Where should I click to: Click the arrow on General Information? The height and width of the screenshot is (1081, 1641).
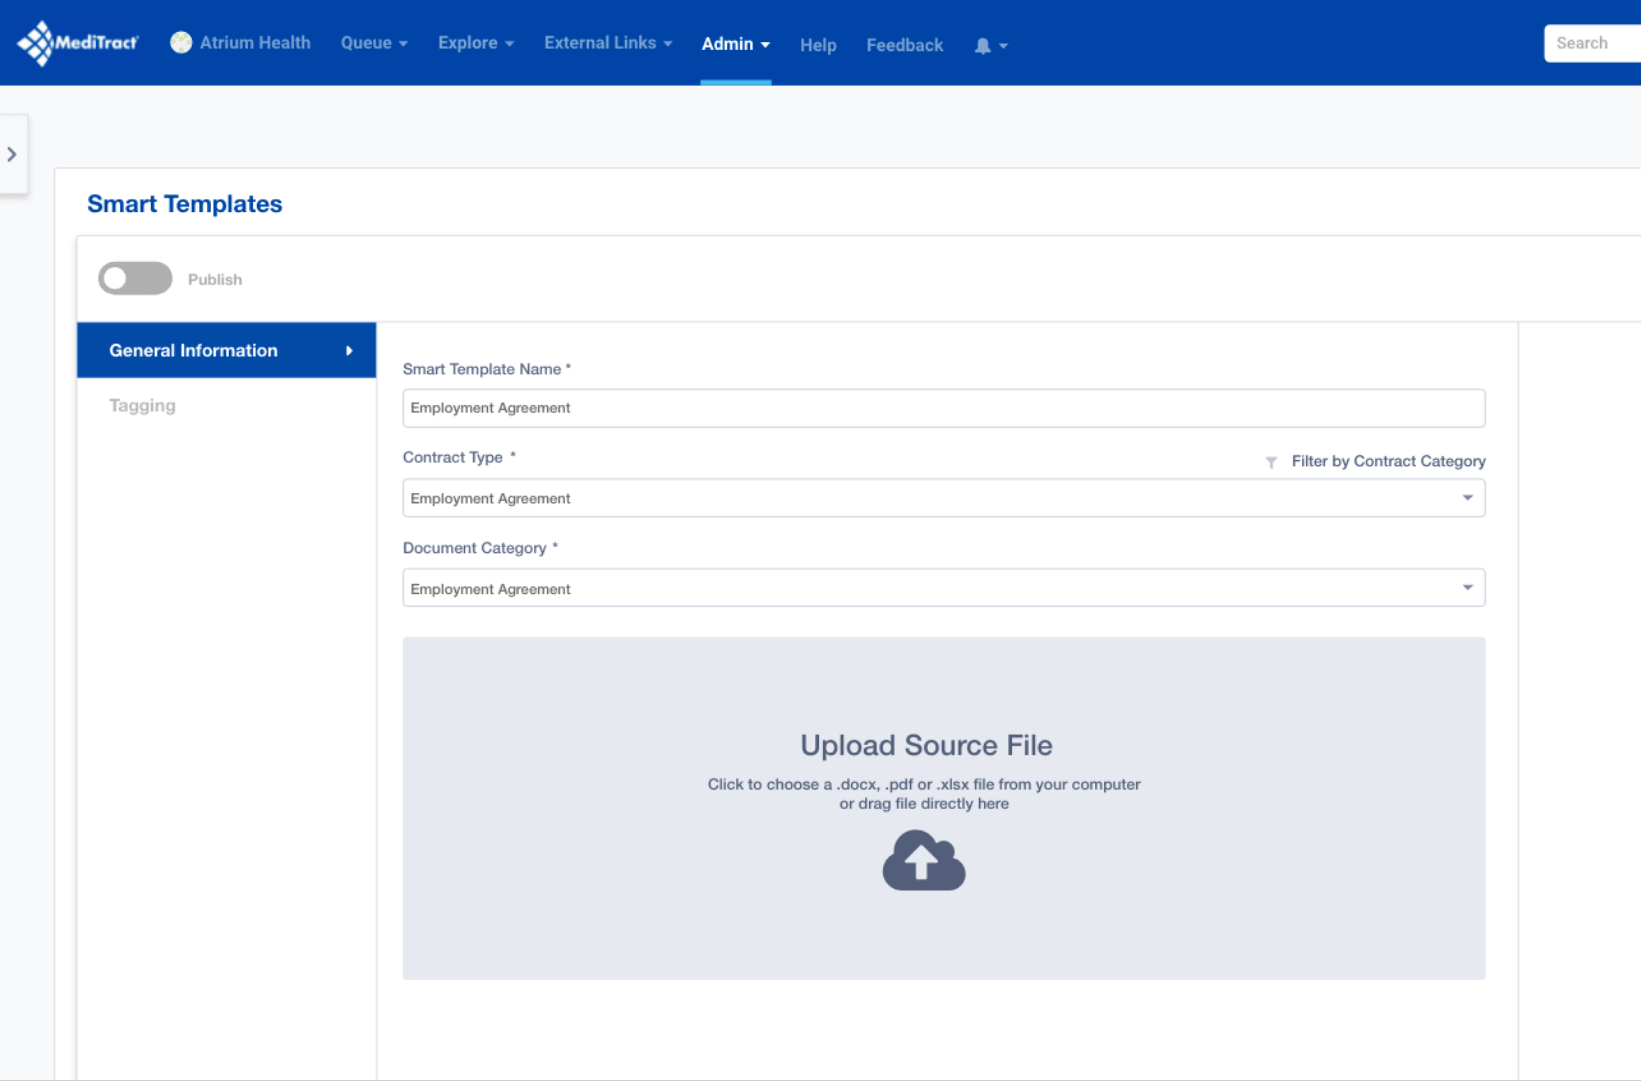[x=348, y=350]
